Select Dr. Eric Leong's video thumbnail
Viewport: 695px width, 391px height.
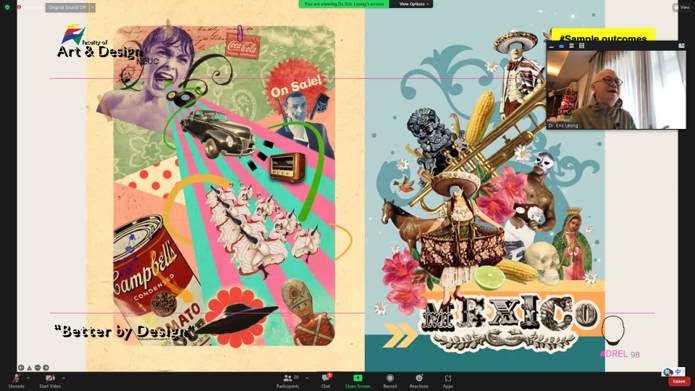[x=616, y=90]
